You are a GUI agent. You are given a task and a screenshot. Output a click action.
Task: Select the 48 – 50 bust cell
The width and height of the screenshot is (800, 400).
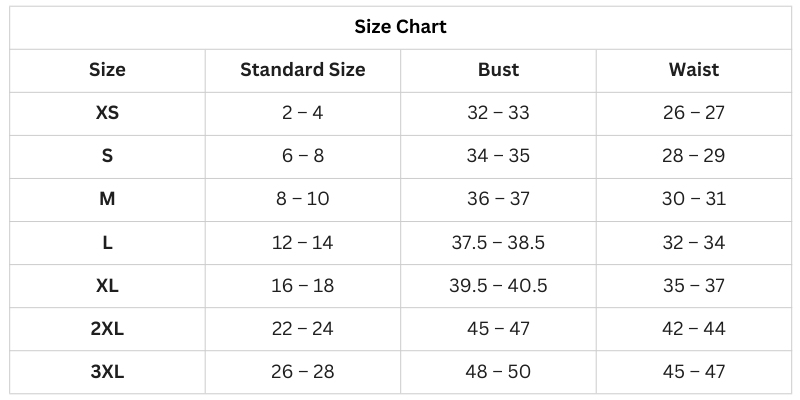coord(498,372)
